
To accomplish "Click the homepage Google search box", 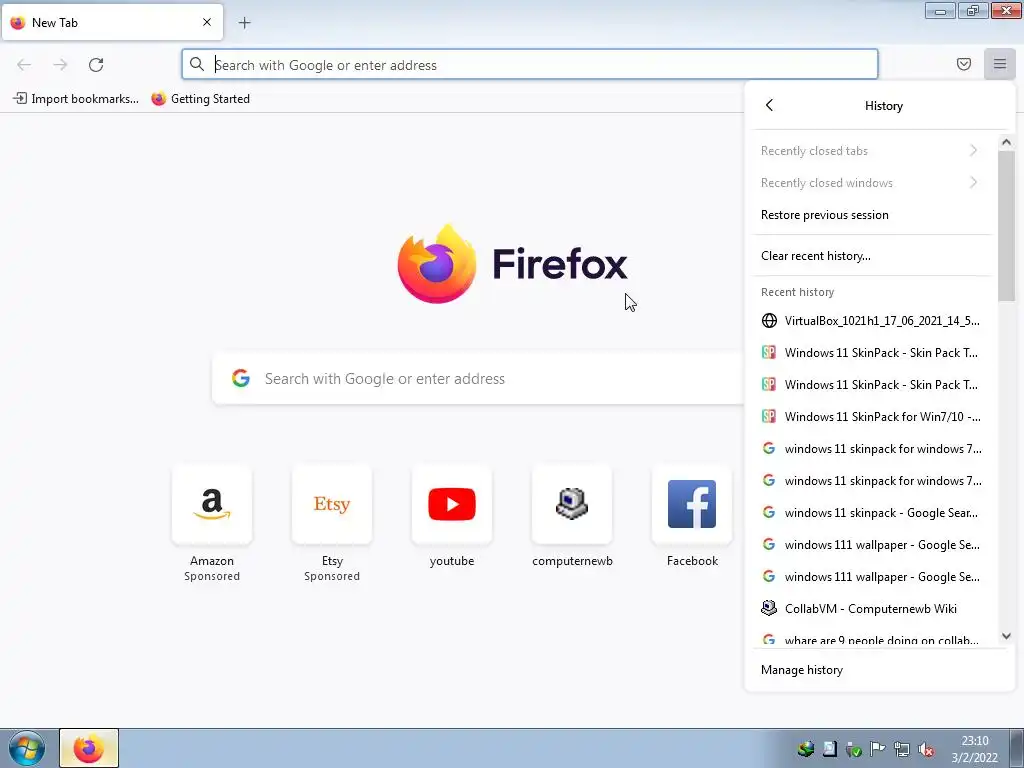I will 478,379.
